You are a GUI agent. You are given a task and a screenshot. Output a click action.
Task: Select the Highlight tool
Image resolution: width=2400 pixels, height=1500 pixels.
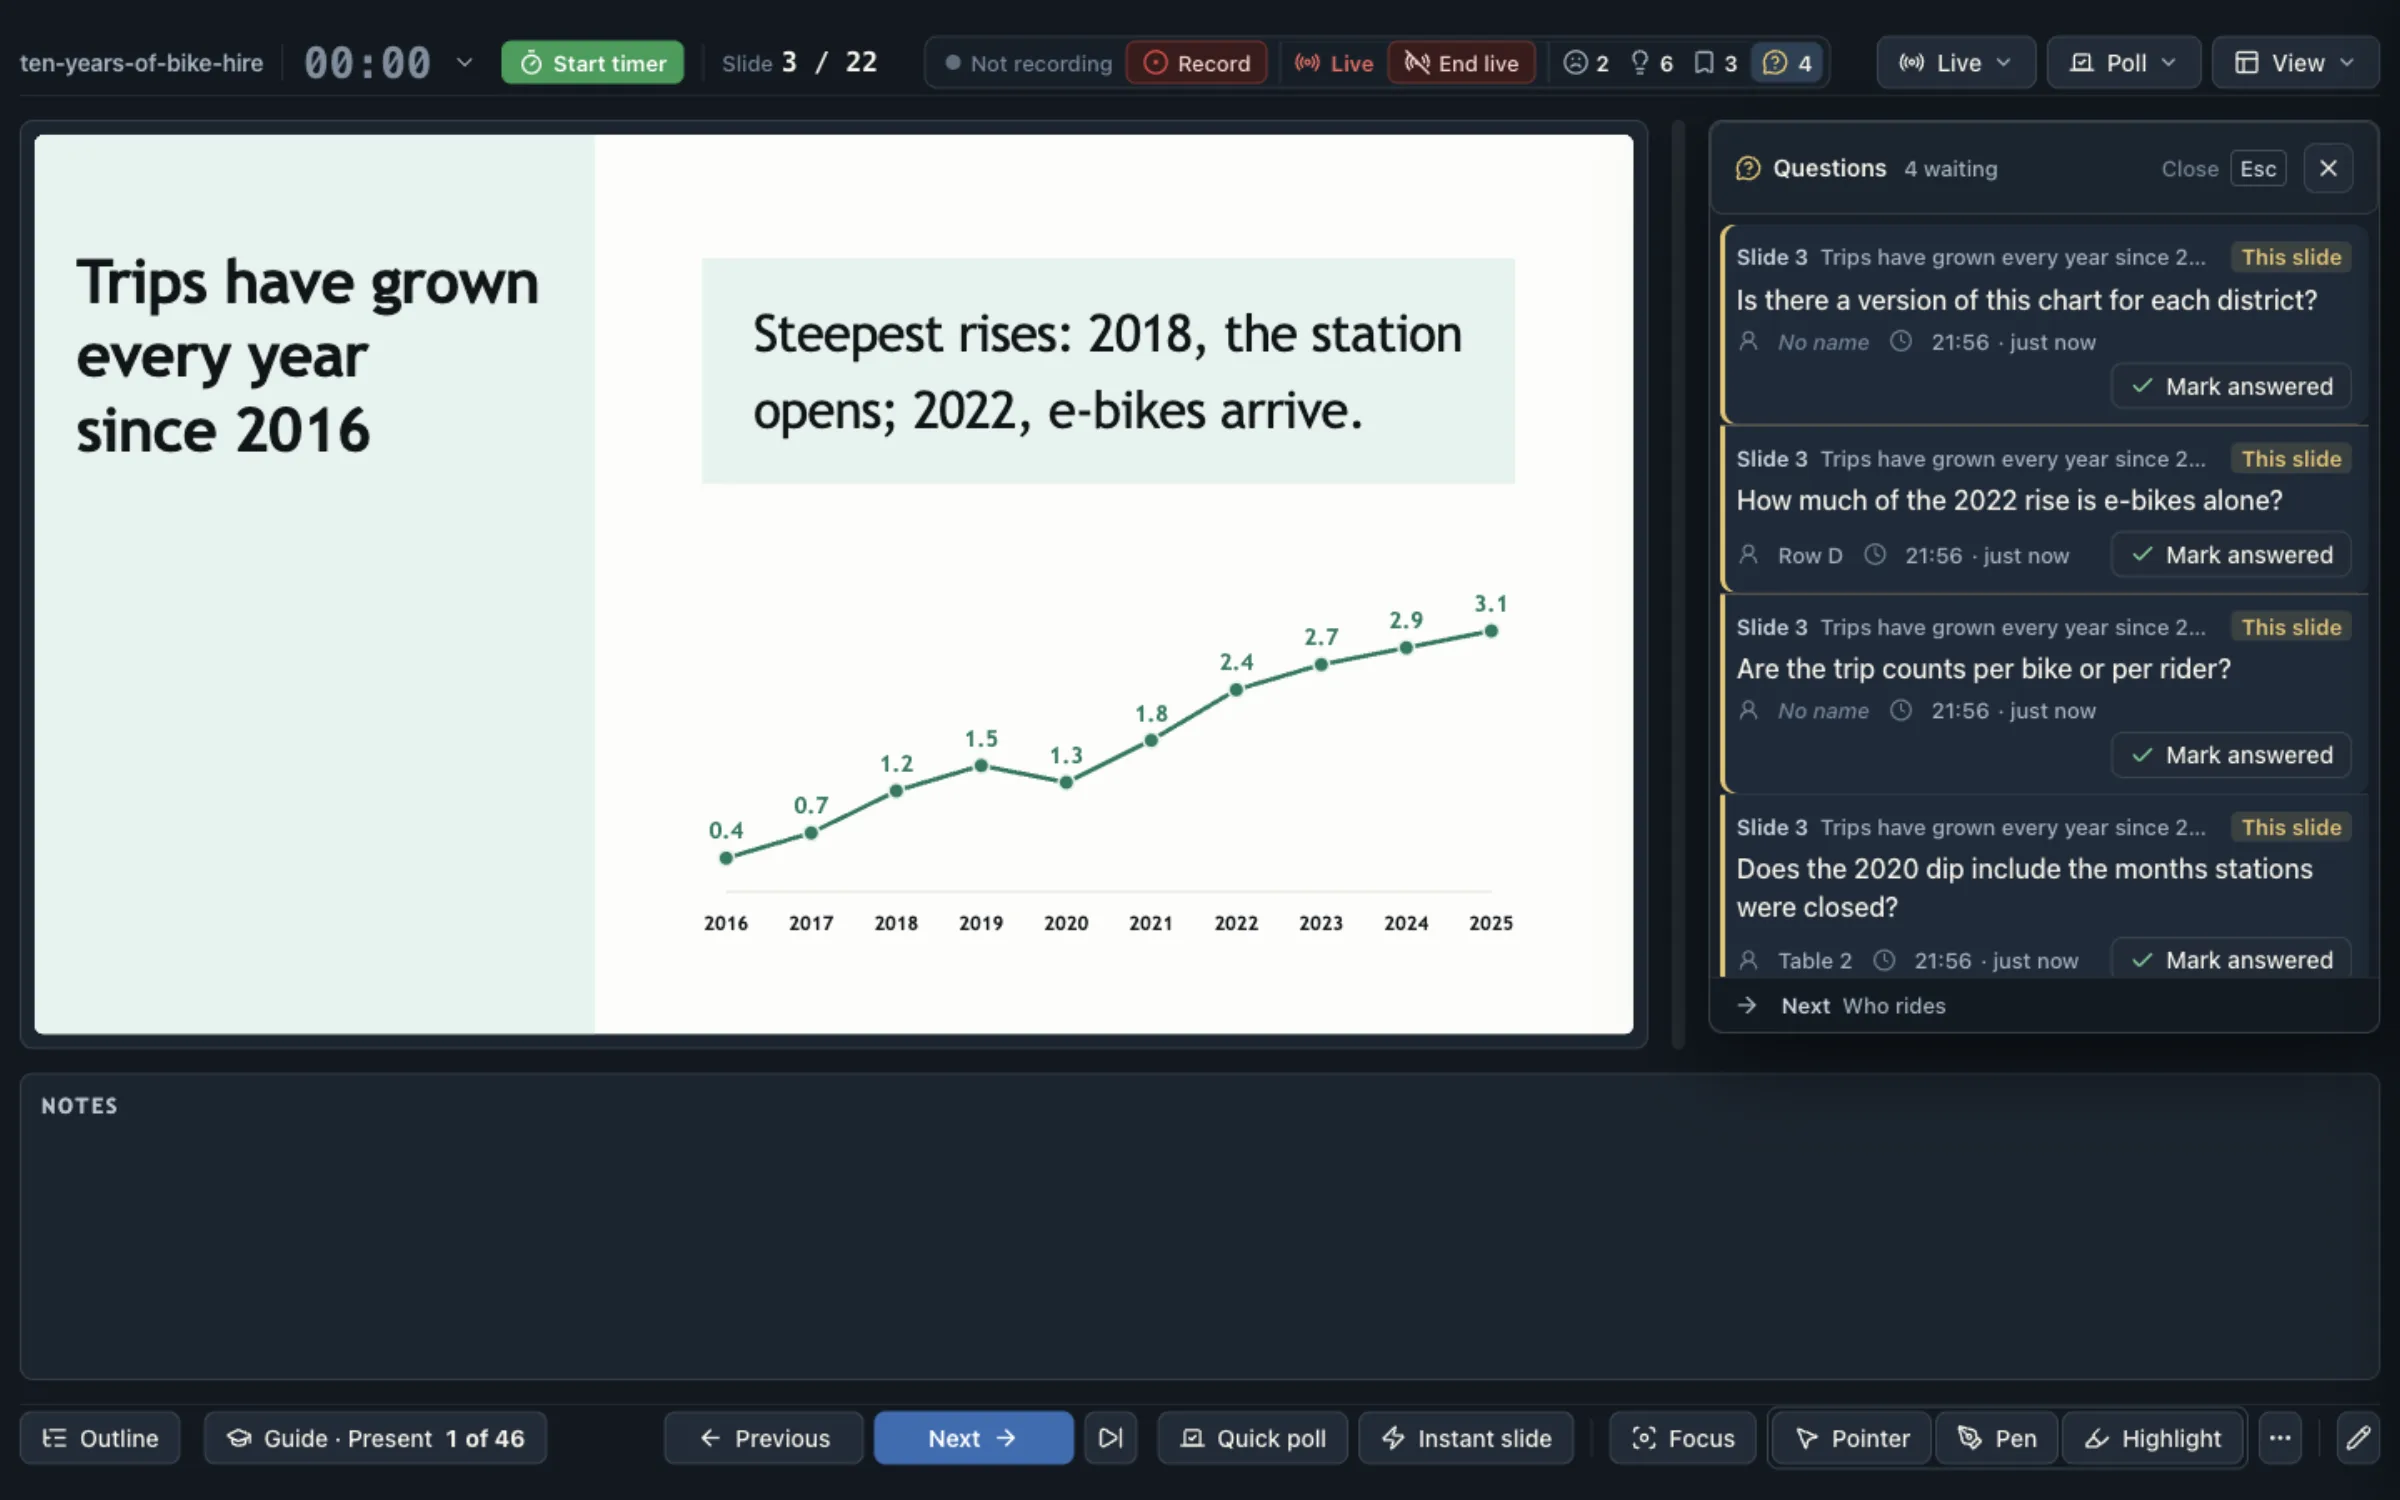pos(2153,1438)
